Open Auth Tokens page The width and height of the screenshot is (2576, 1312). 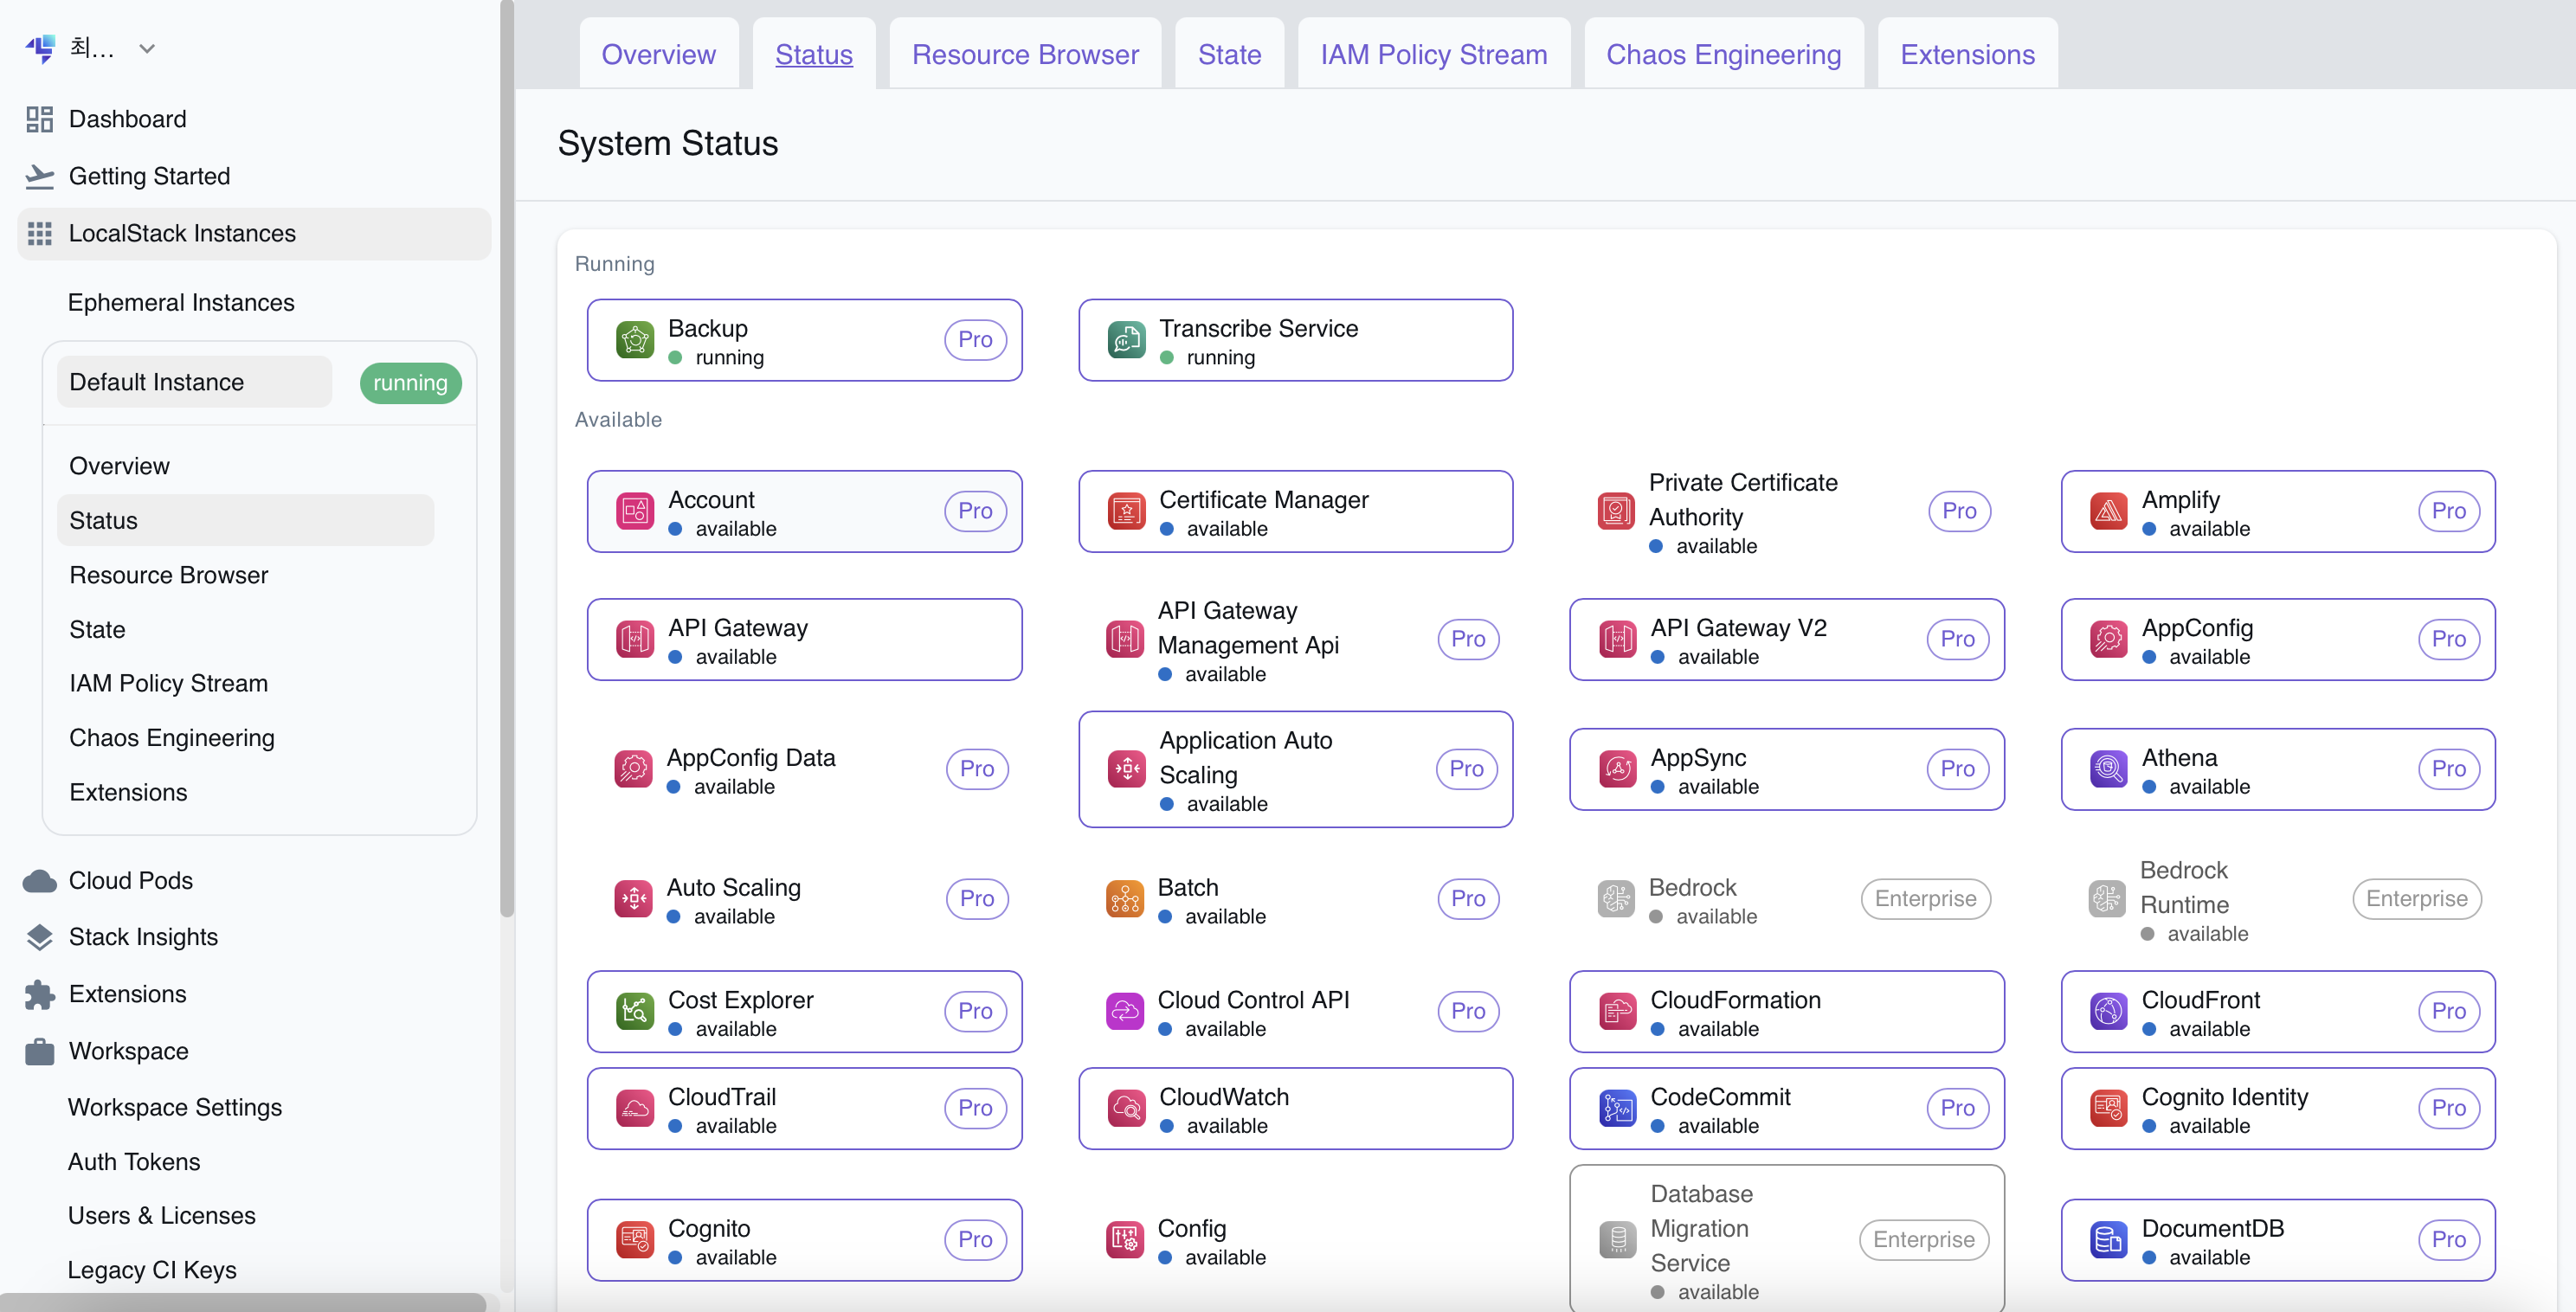(x=134, y=1162)
